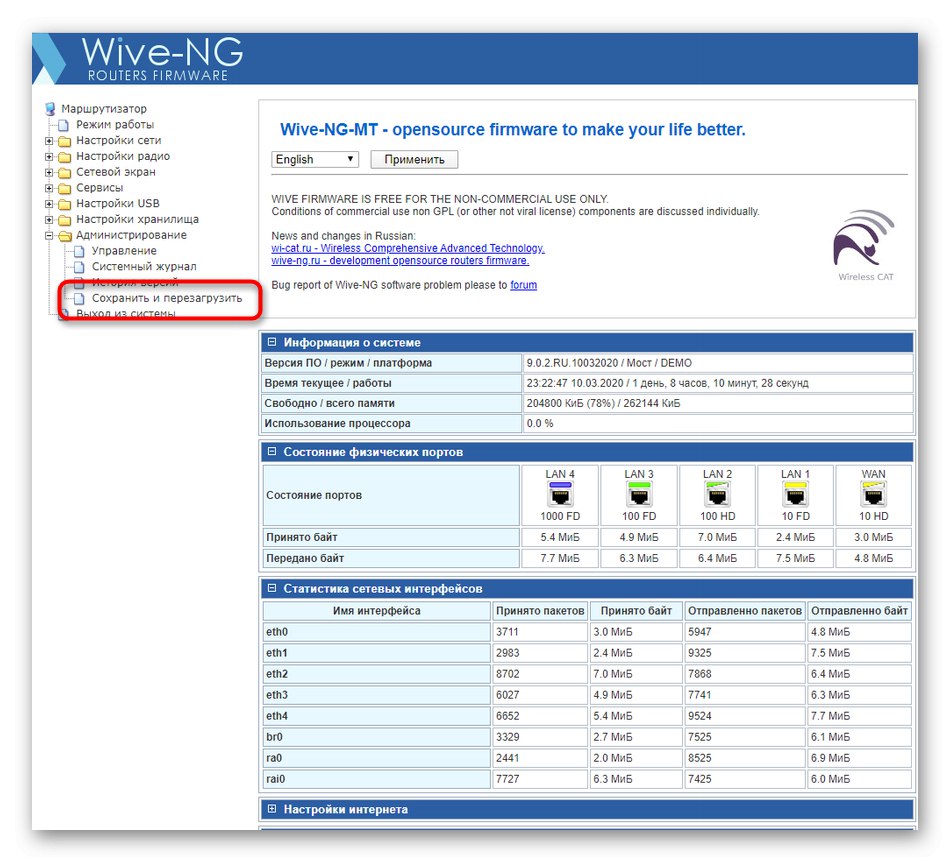Open the wi-cat.ru Wireless Comprehensive Advanced Technology link
Viewport: 950px width, 862px height.
click(x=408, y=248)
